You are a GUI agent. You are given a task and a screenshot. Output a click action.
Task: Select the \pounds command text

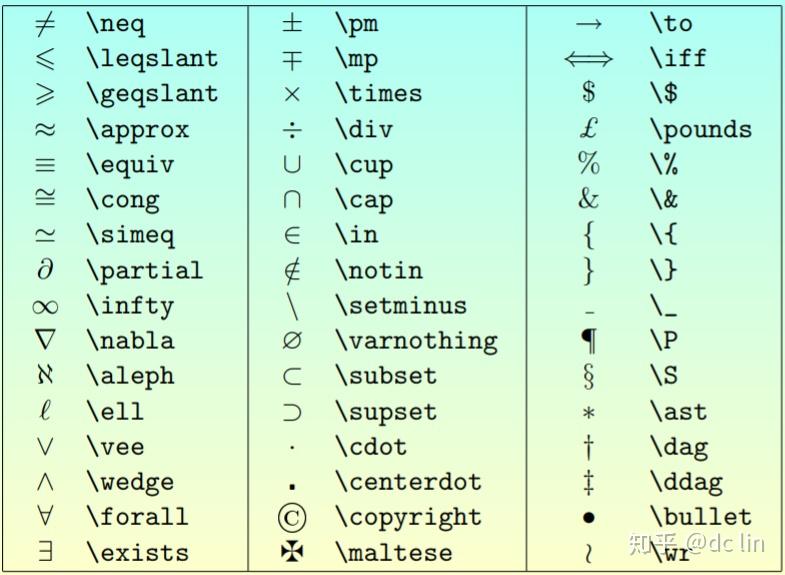click(x=700, y=129)
